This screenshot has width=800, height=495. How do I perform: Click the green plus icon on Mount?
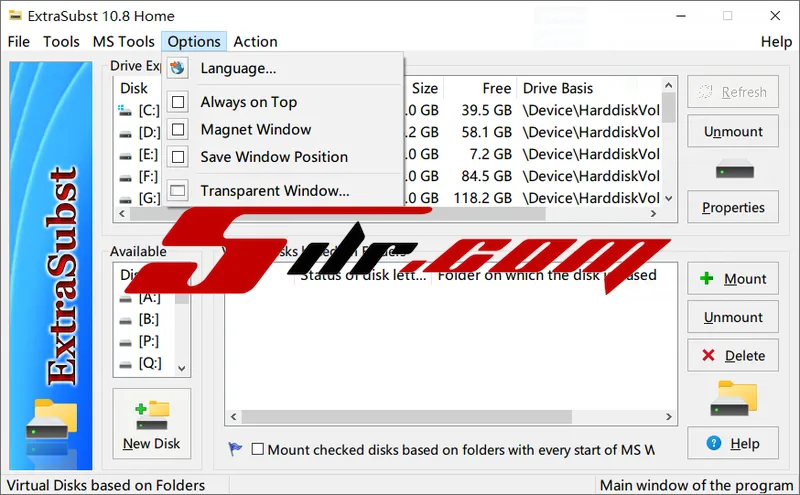click(x=707, y=278)
